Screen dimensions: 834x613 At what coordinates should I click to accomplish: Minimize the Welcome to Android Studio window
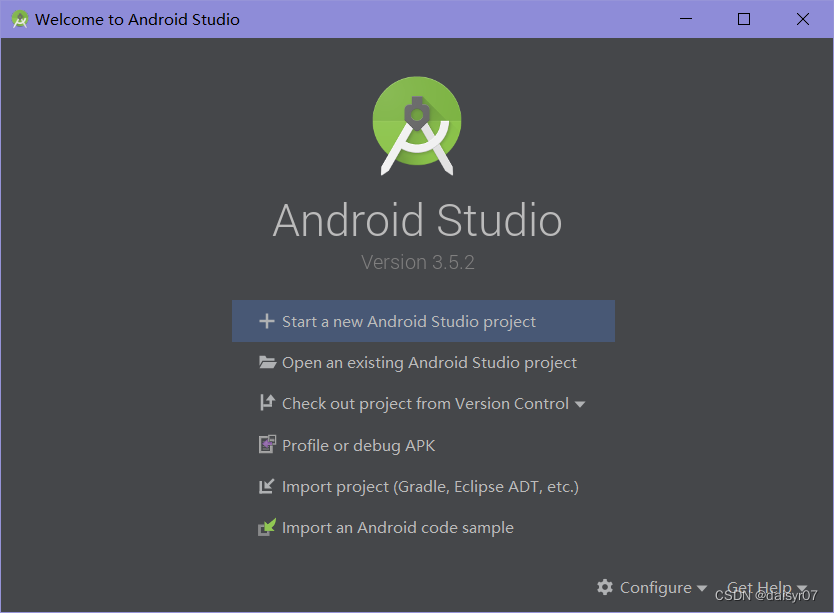pyautogui.click(x=686, y=19)
